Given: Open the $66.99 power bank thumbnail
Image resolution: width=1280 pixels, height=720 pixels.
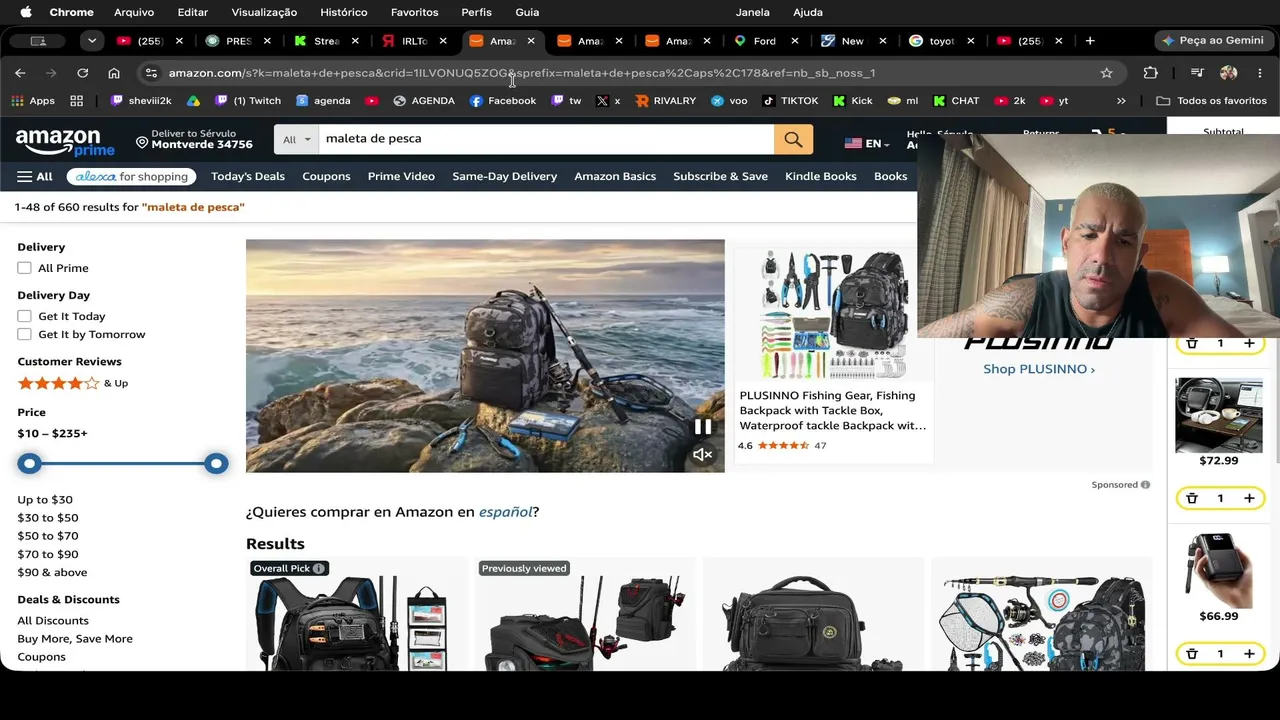Looking at the screenshot, I should (x=1218, y=570).
